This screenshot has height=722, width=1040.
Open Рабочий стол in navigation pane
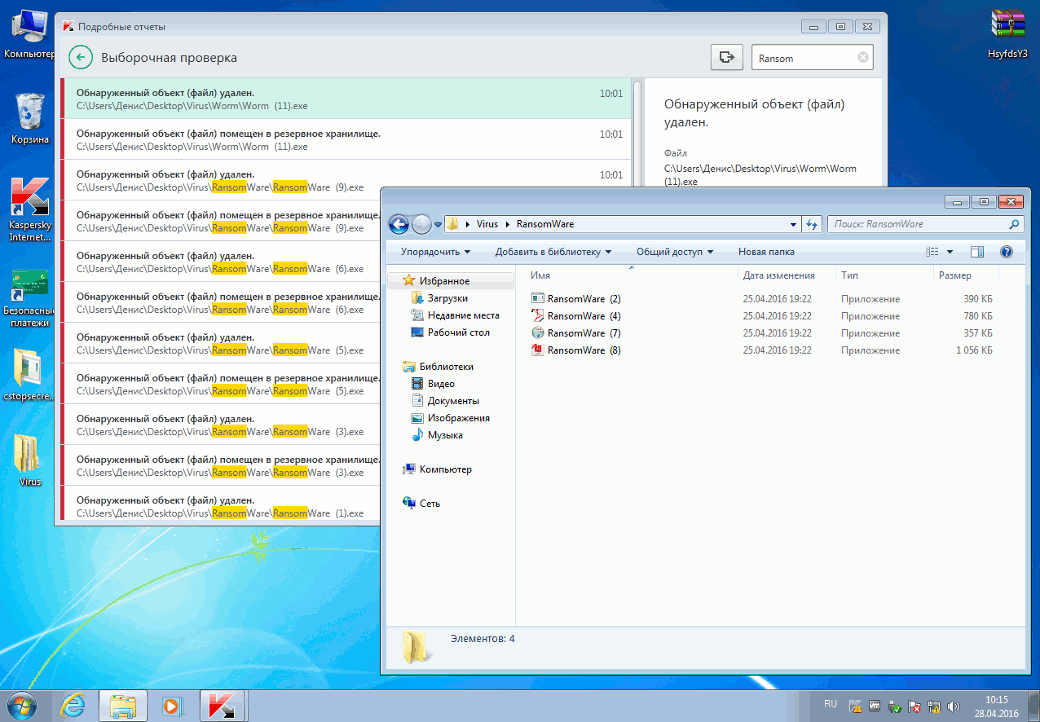tap(450, 333)
